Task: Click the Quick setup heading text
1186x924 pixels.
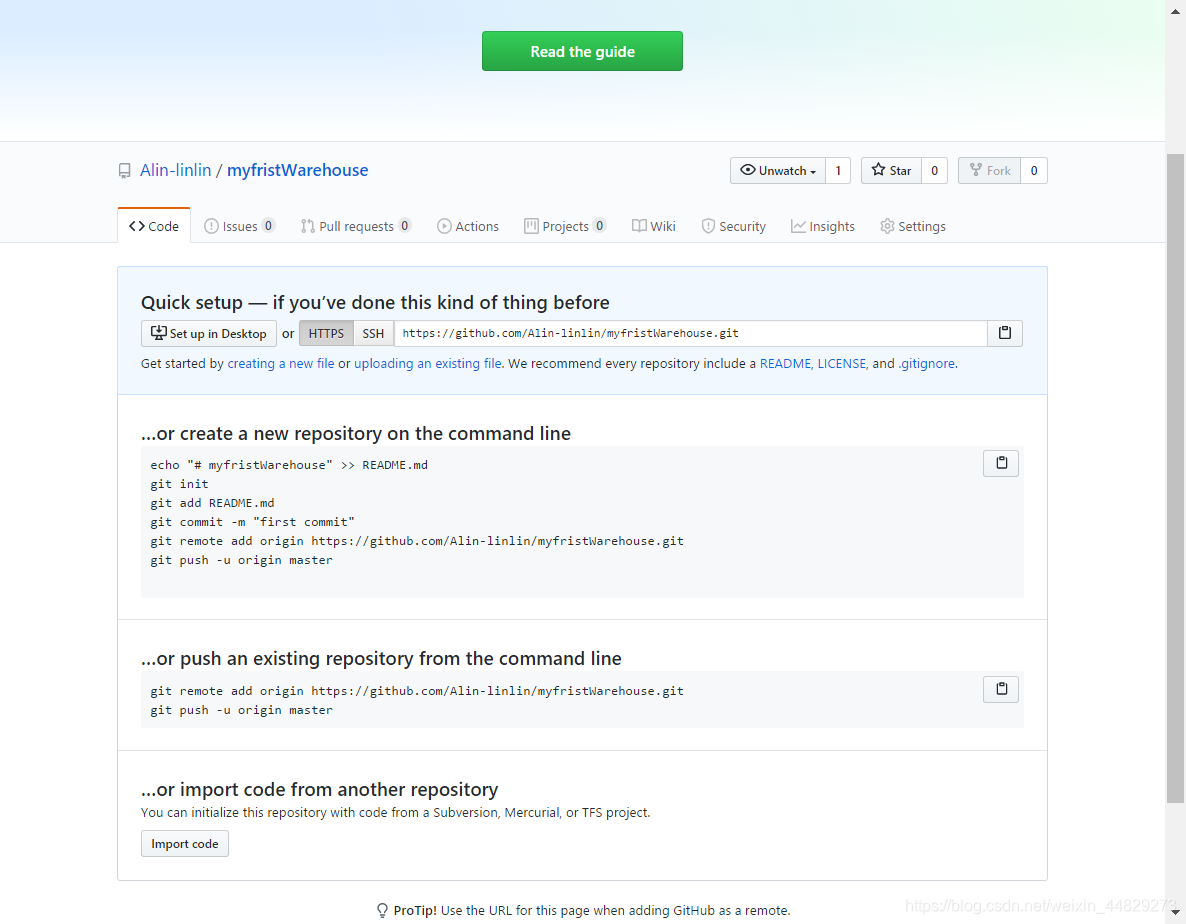Action: coord(375,302)
